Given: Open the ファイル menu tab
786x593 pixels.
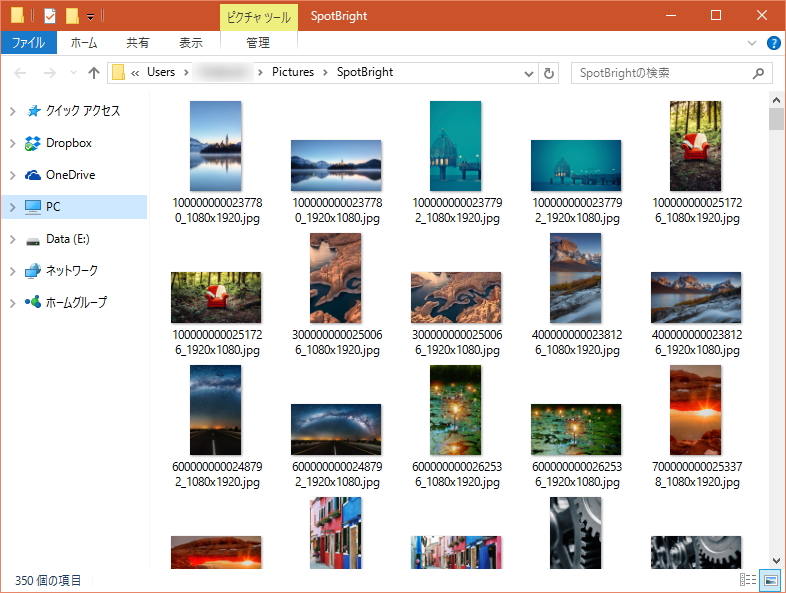Looking at the screenshot, I should pyautogui.click(x=29, y=43).
